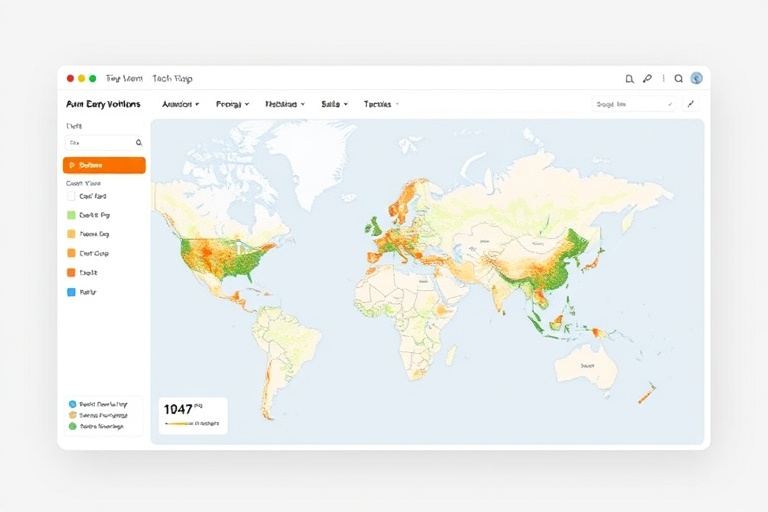This screenshot has height=512, width=768.
Task: Switch to the "Tech Map" tab
Action: (x=172, y=78)
